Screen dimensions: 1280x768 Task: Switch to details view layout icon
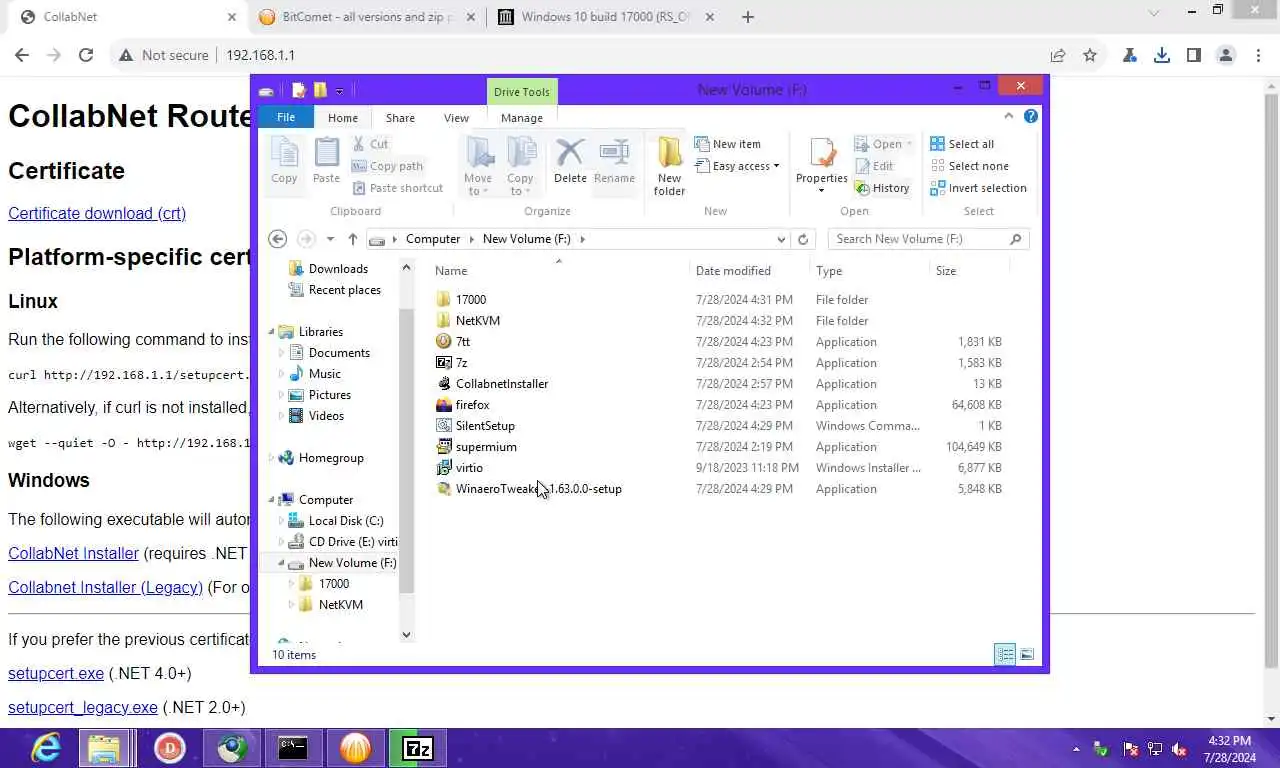coord(1005,654)
